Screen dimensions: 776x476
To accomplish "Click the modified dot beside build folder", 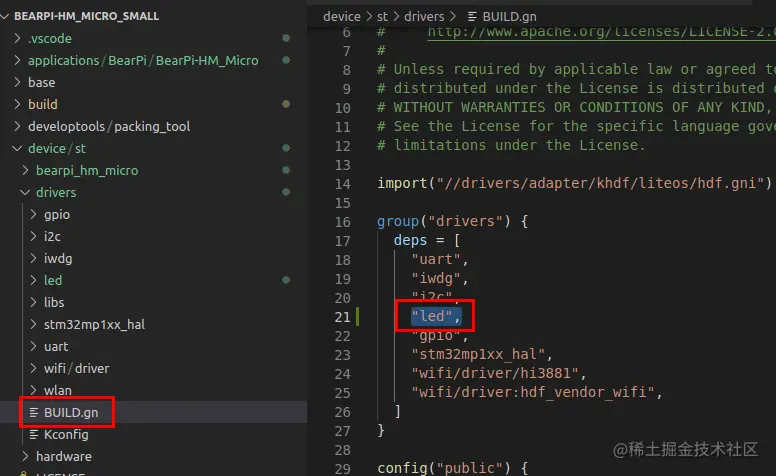I will pos(286,104).
